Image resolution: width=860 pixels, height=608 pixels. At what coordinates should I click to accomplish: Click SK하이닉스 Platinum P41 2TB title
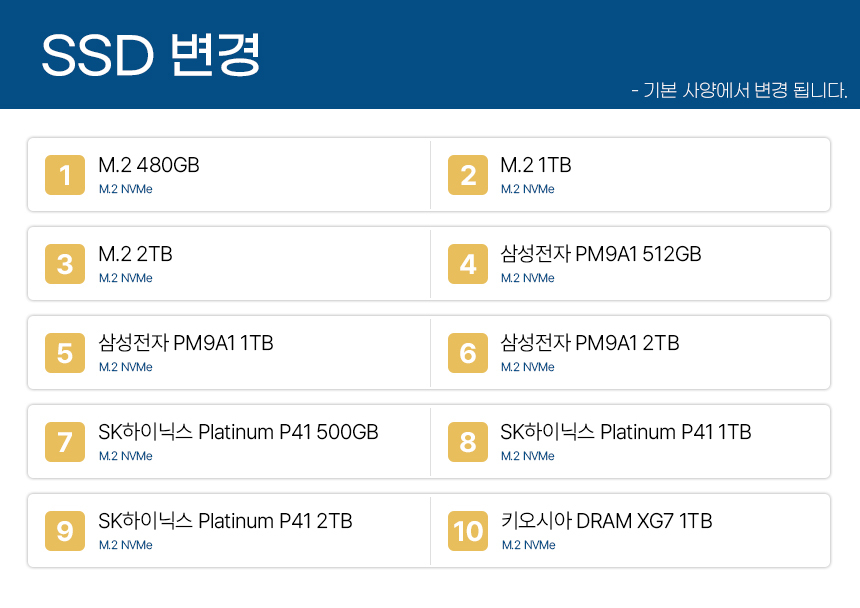(225, 521)
